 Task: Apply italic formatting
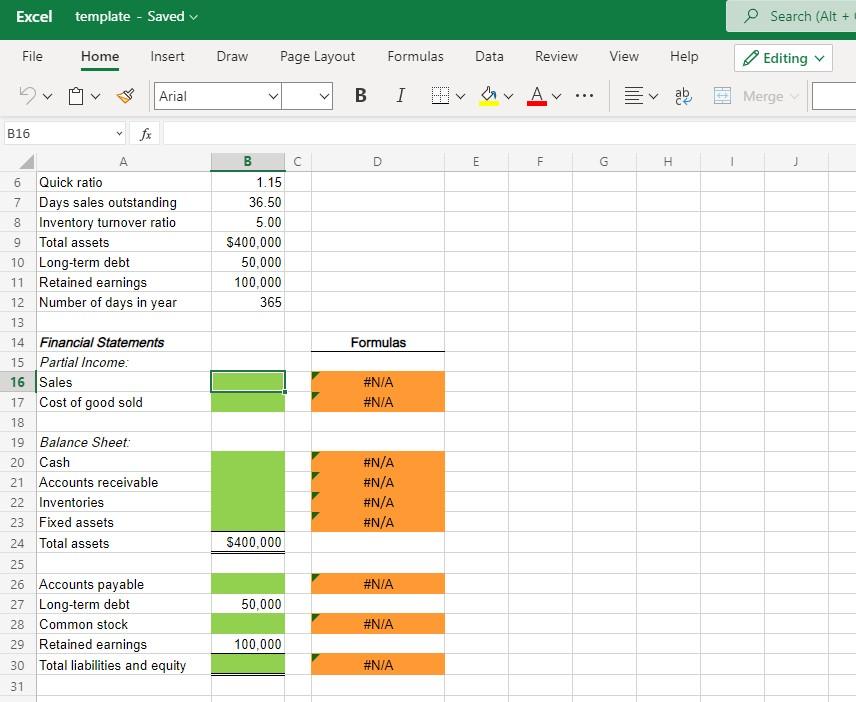click(400, 95)
